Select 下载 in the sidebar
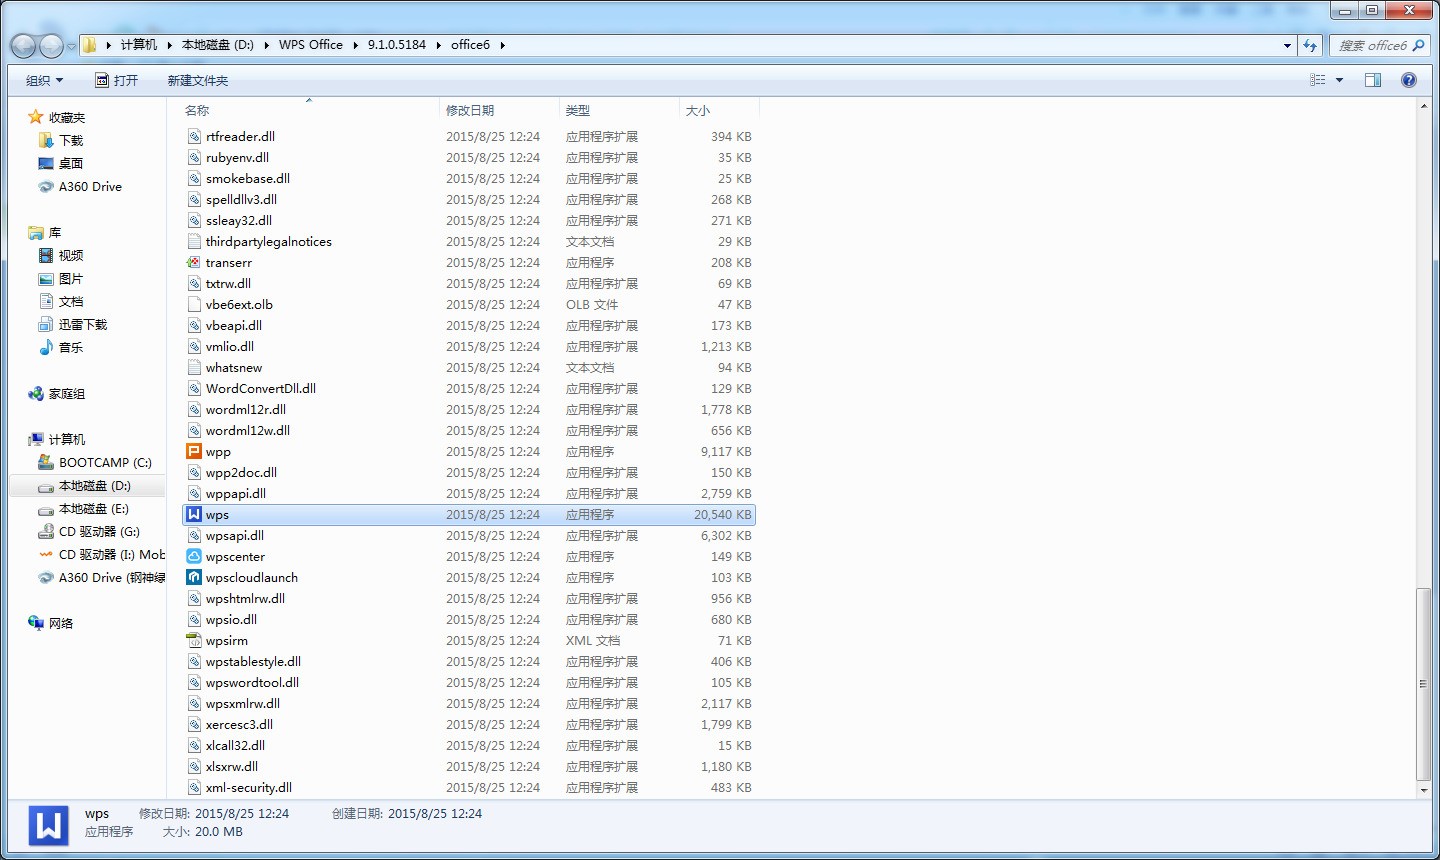Image resolution: width=1440 pixels, height=860 pixels. 71,140
